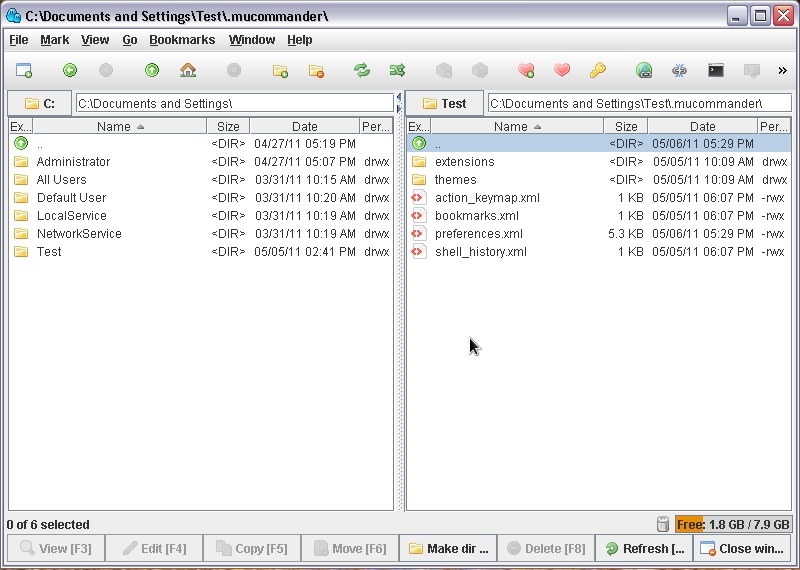Click the right panel location field

click(640, 104)
